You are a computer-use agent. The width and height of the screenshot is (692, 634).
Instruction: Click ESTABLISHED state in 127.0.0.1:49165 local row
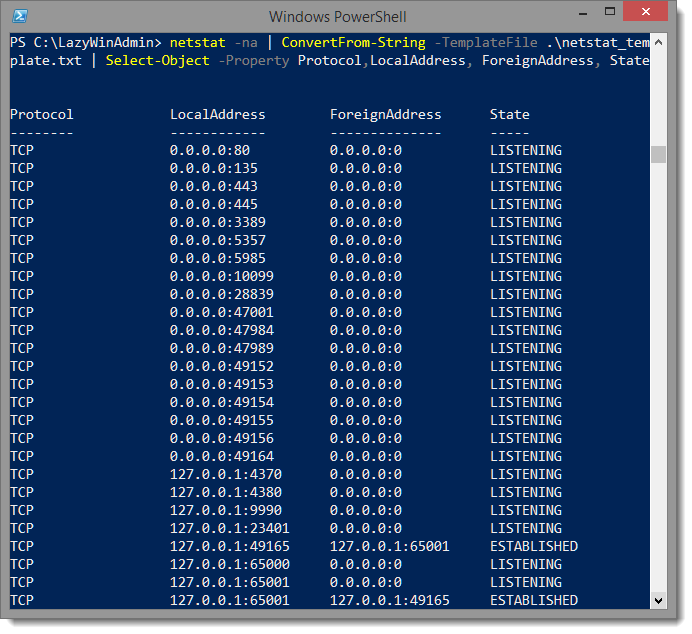coord(534,547)
